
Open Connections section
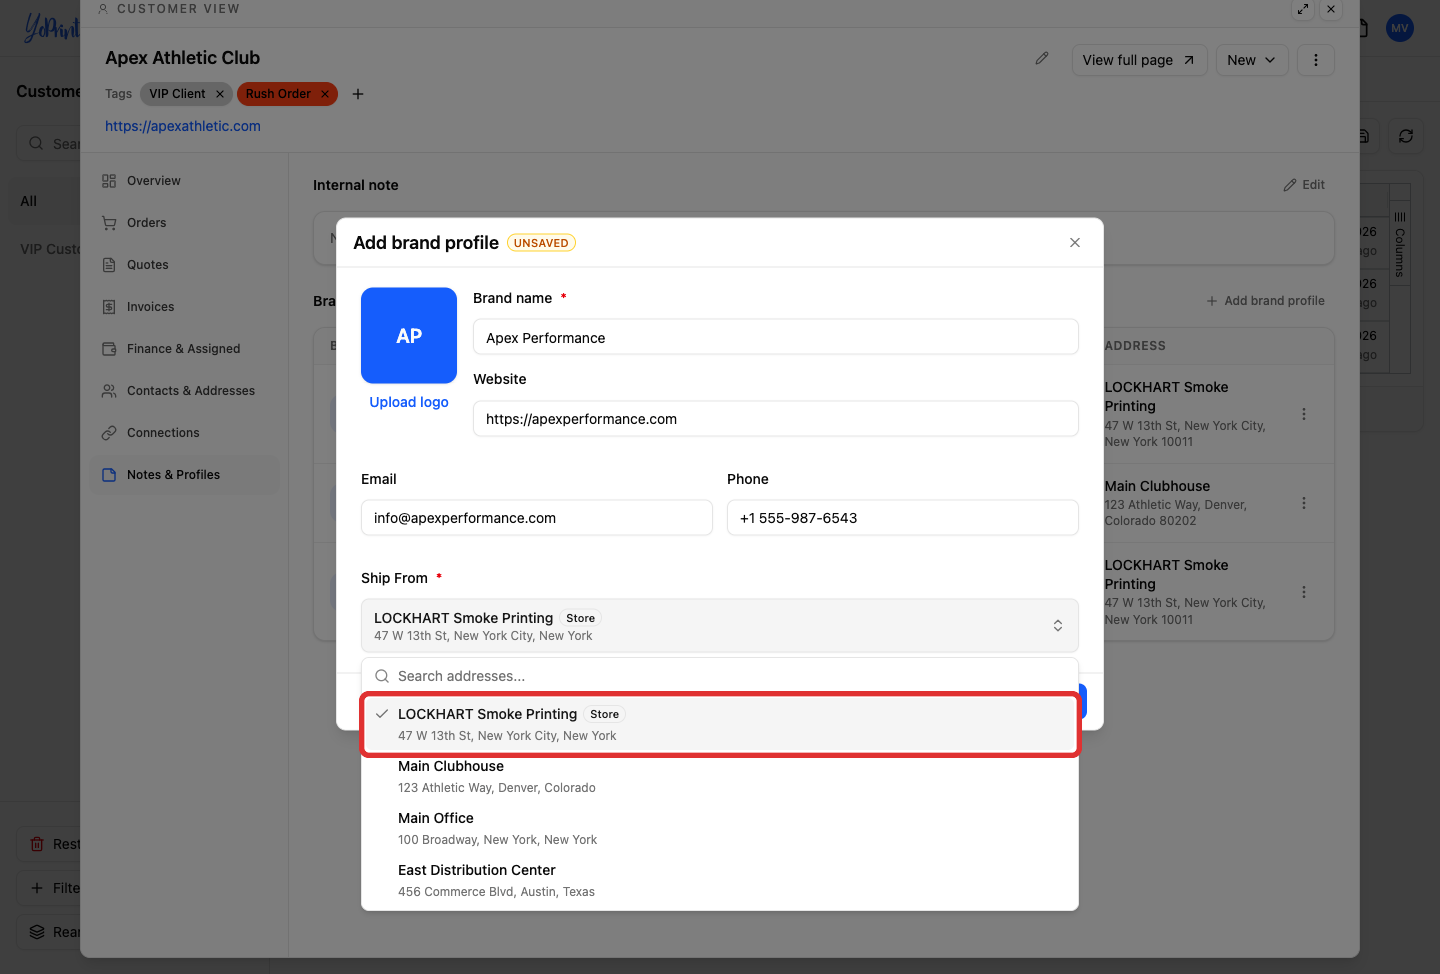(x=163, y=433)
